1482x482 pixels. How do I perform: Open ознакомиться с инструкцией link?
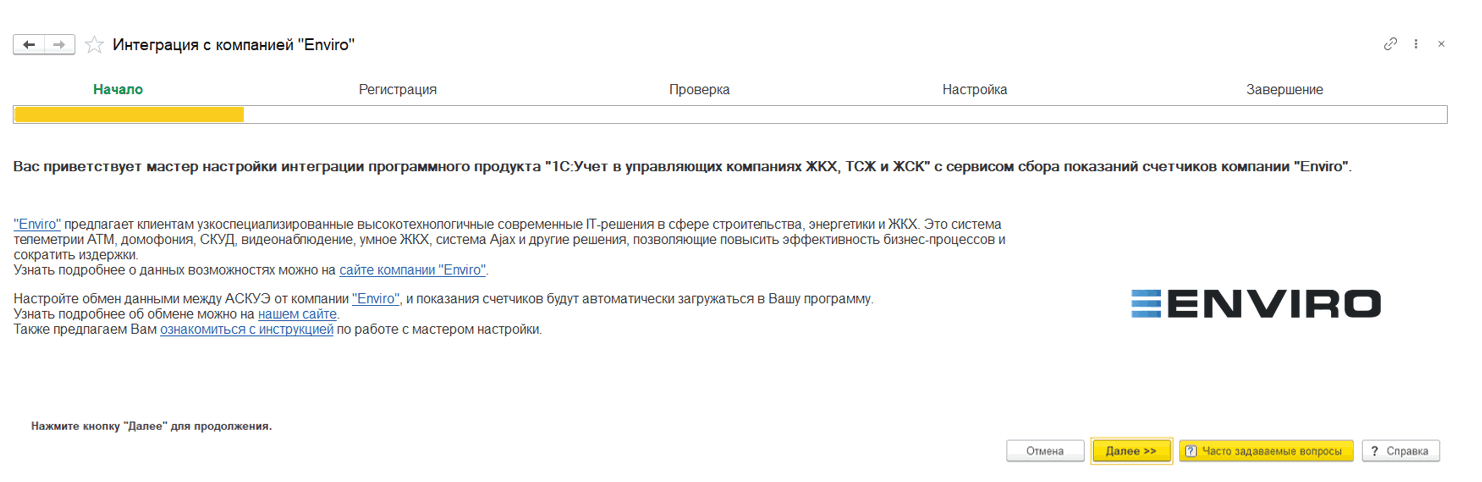pos(246,329)
